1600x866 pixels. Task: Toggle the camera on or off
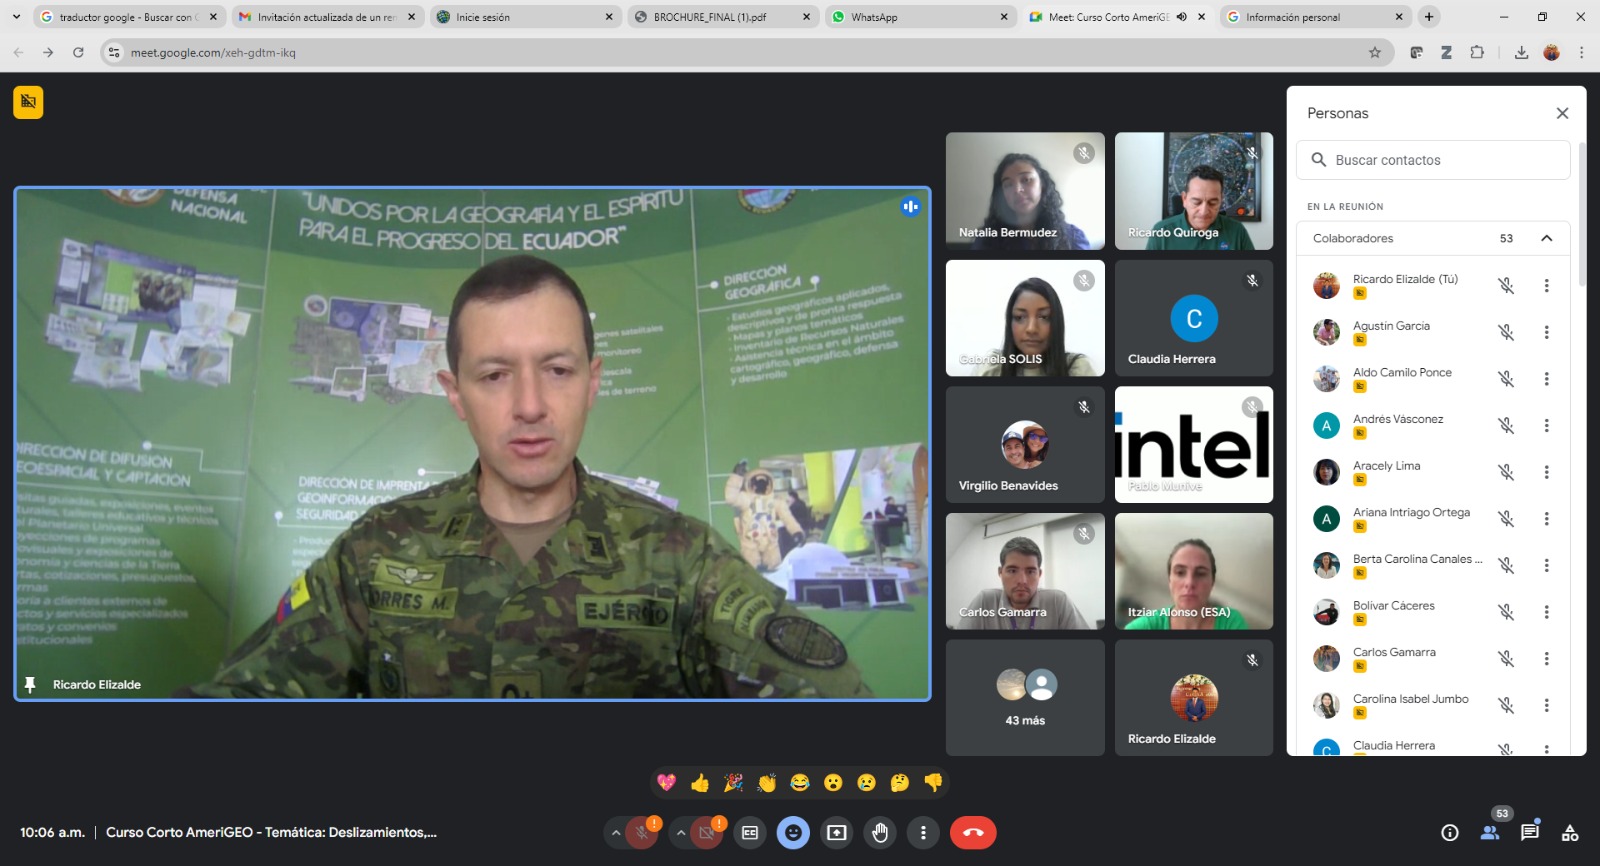point(707,832)
